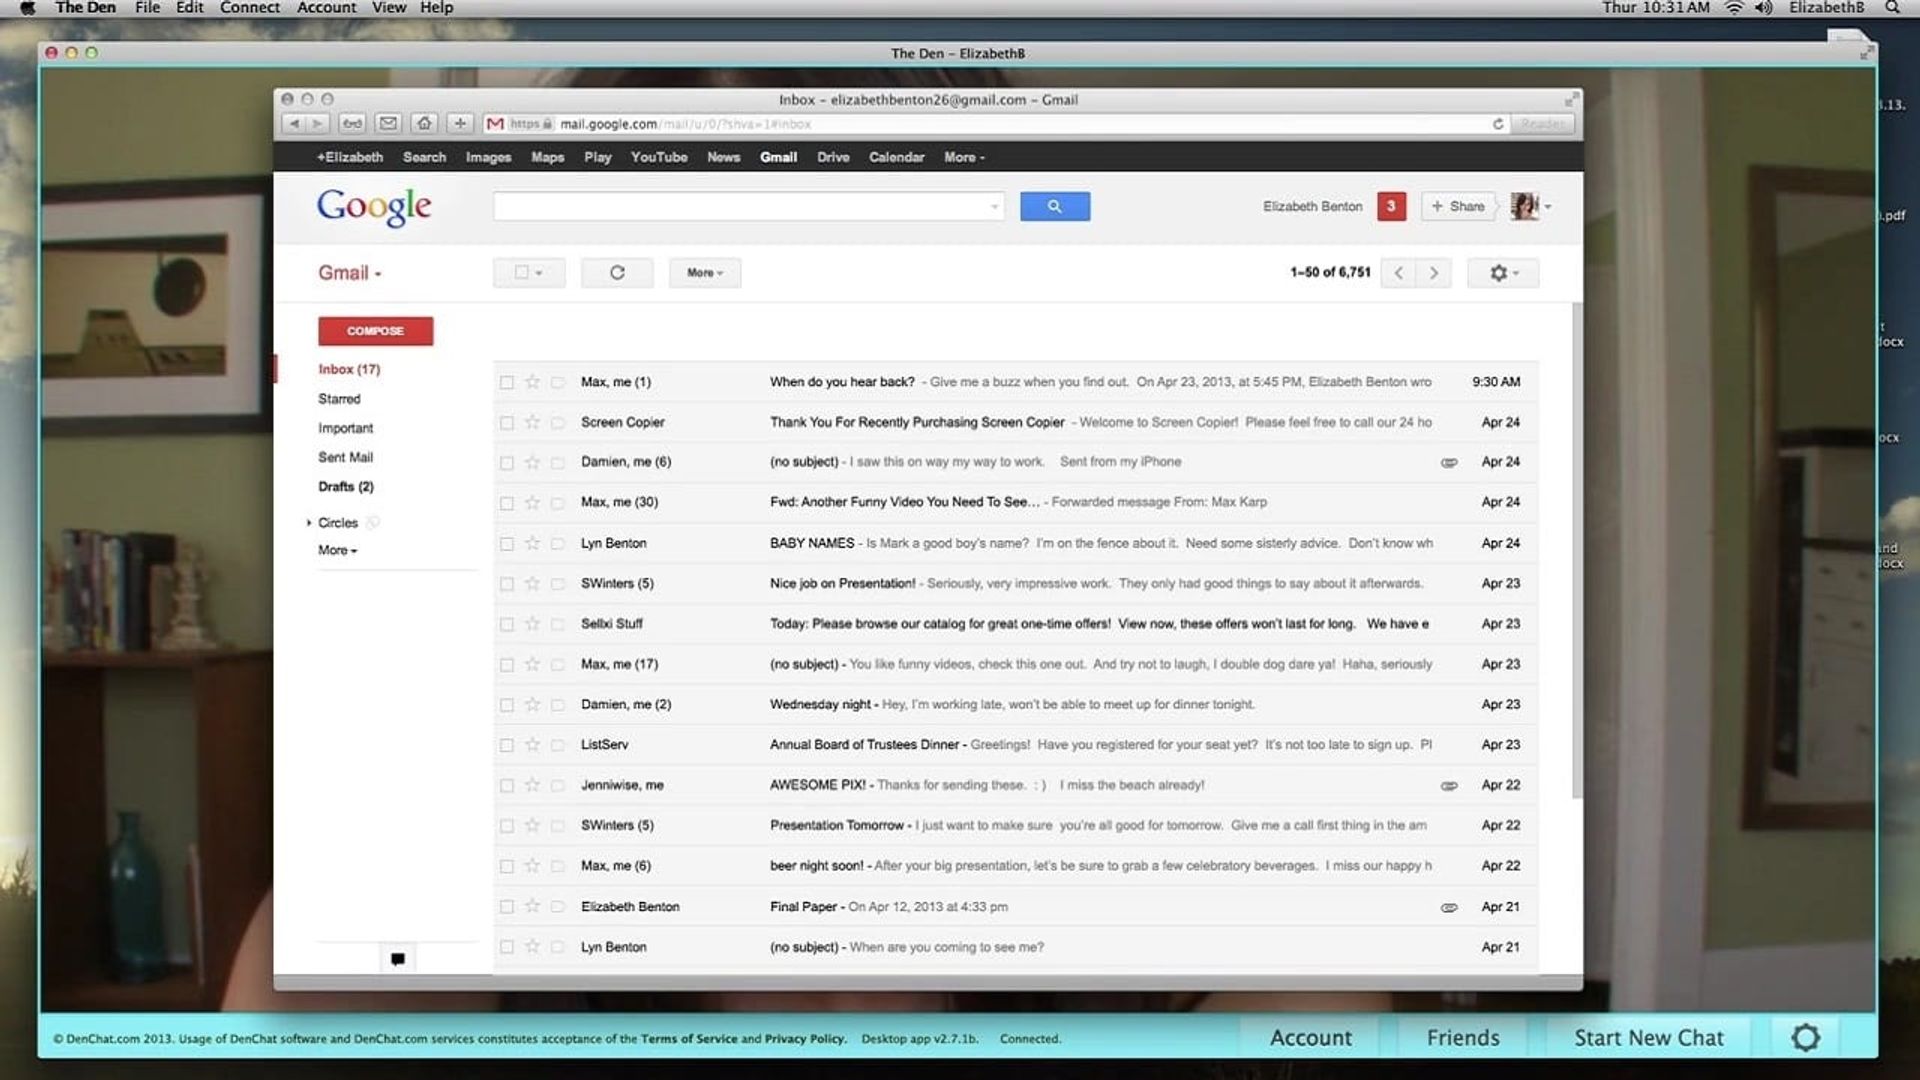The width and height of the screenshot is (1920, 1080).
Task: Select the Sellxi Stuff email checkbox
Action: 507,624
